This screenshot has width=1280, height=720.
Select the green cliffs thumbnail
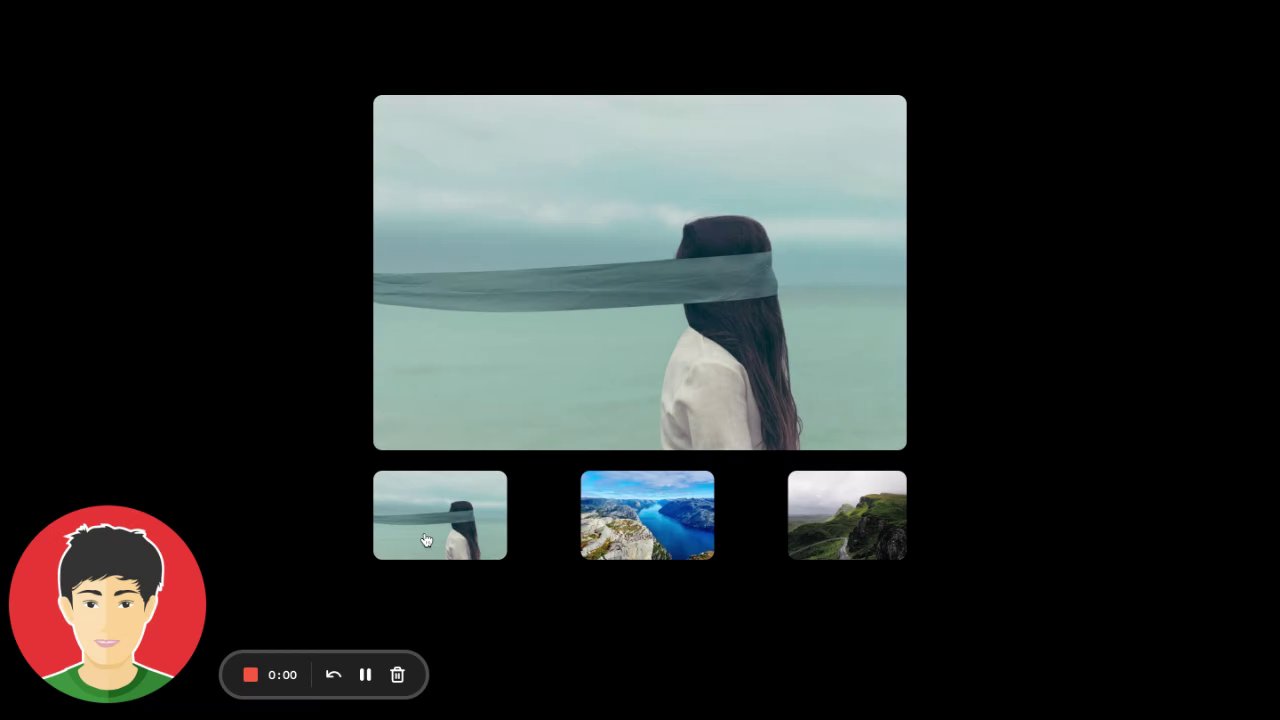click(847, 515)
